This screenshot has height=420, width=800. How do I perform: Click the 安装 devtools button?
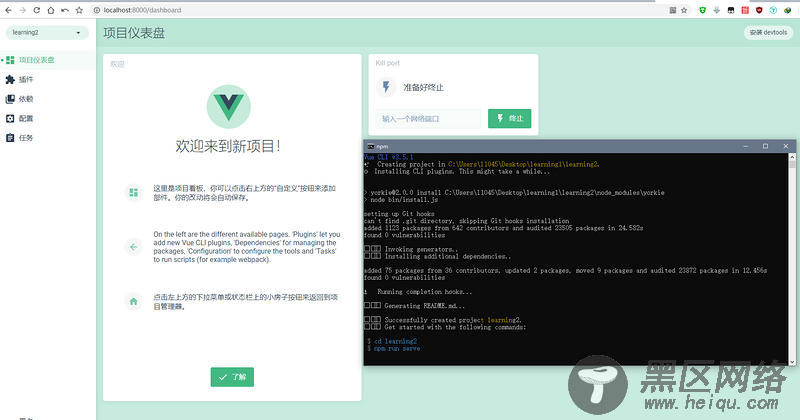pos(768,33)
